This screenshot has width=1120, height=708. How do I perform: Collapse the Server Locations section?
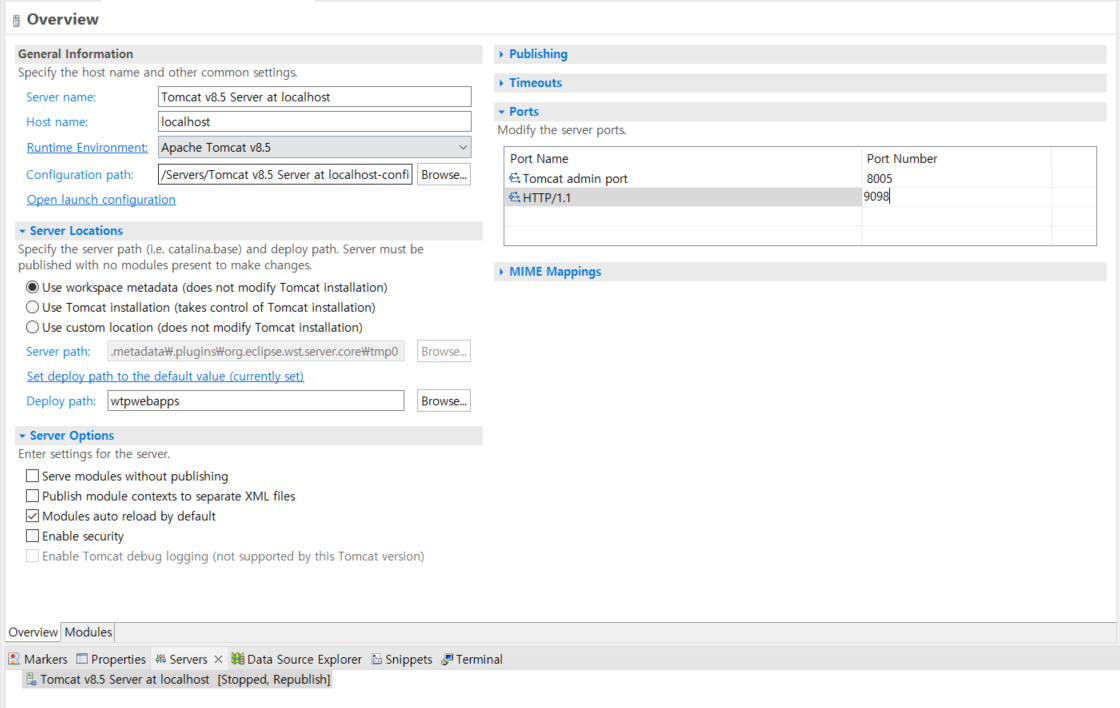point(22,231)
